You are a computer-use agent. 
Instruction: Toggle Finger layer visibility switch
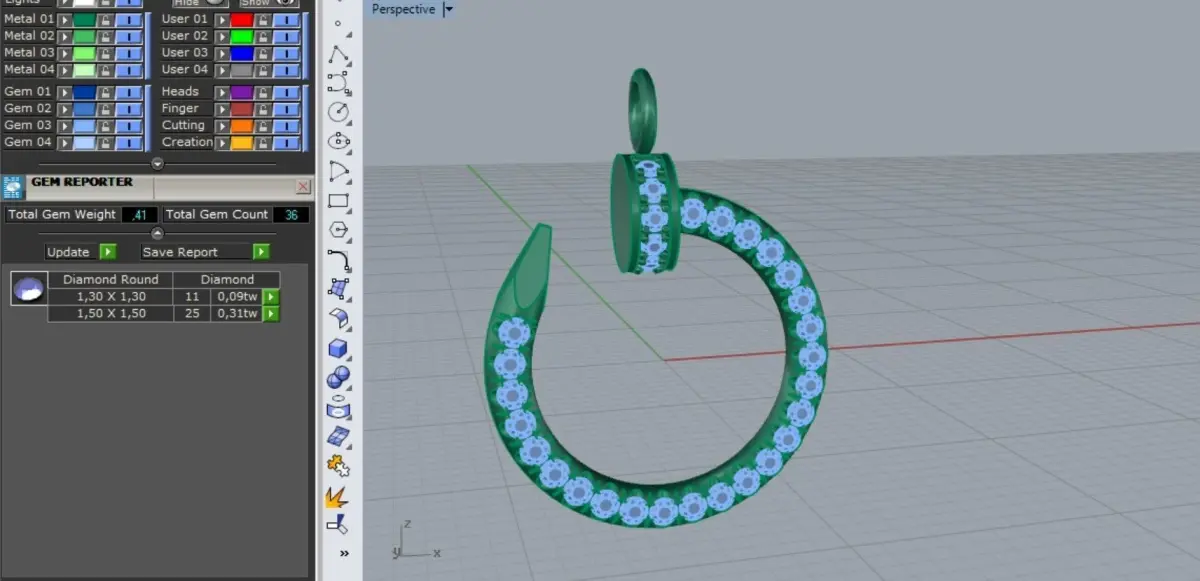click(x=286, y=109)
